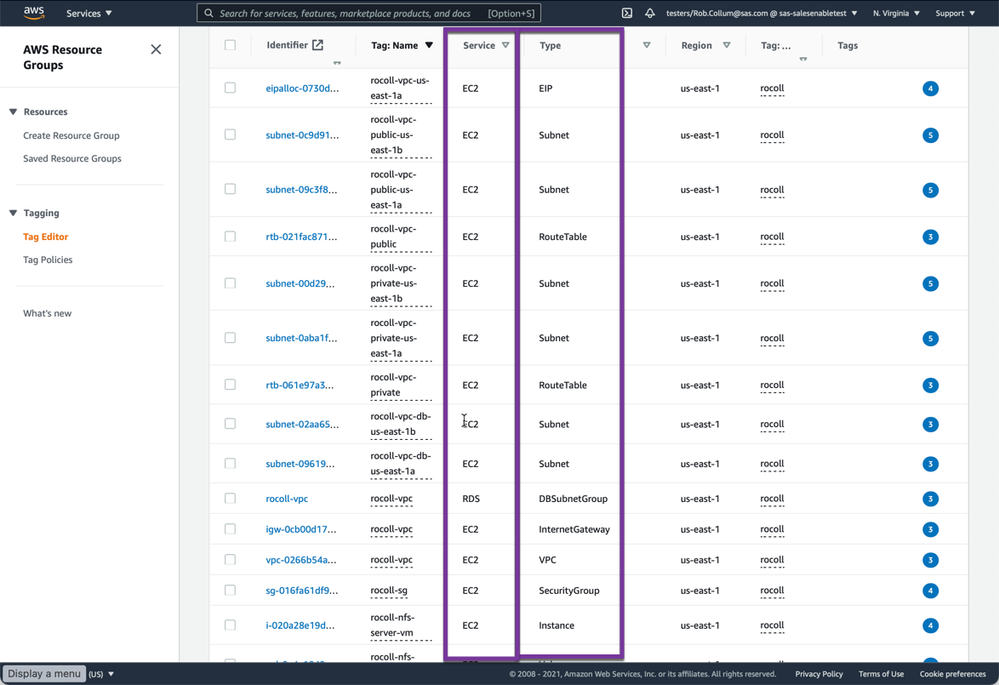The image size is (999, 685).
Task: Collapse the Resources section
Action: 13,112
